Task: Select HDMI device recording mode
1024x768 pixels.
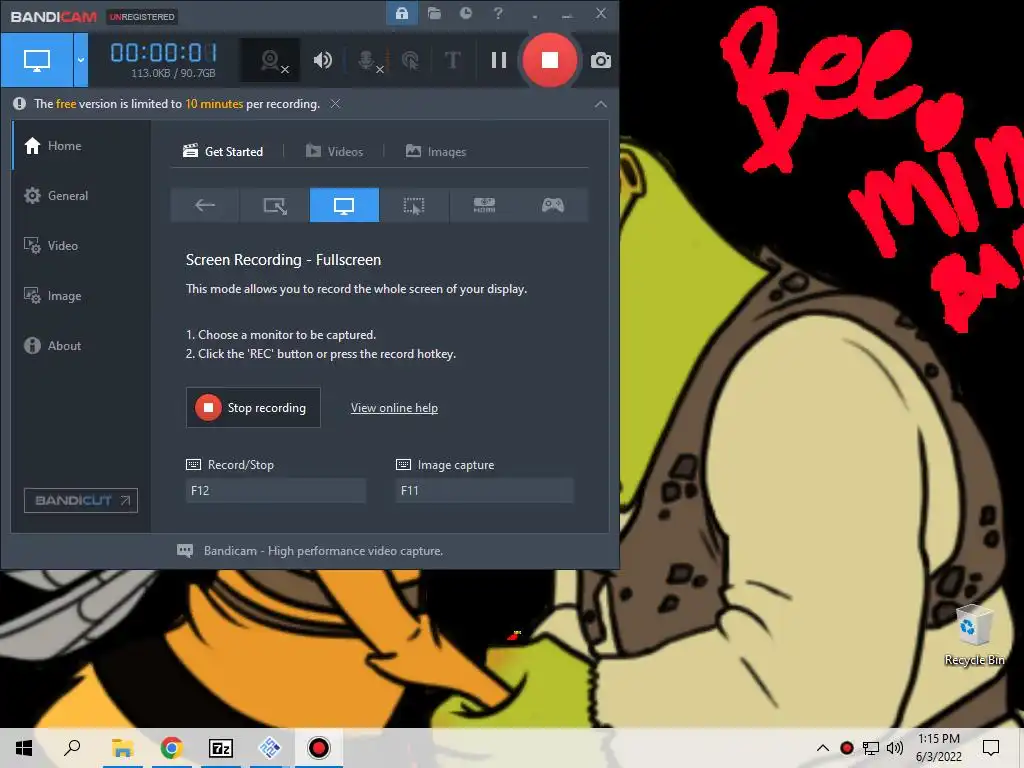Action: coord(484,205)
